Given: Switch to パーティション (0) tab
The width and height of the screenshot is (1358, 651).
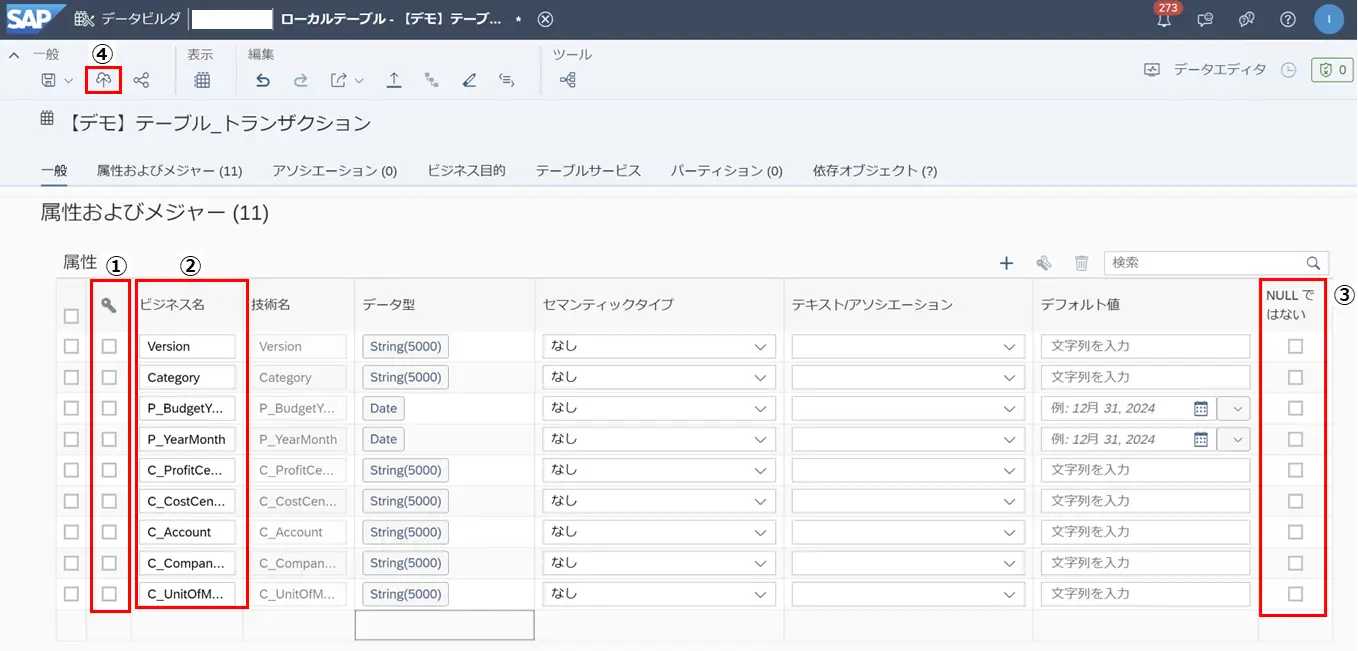Looking at the screenshot, I should pos(727,171).
